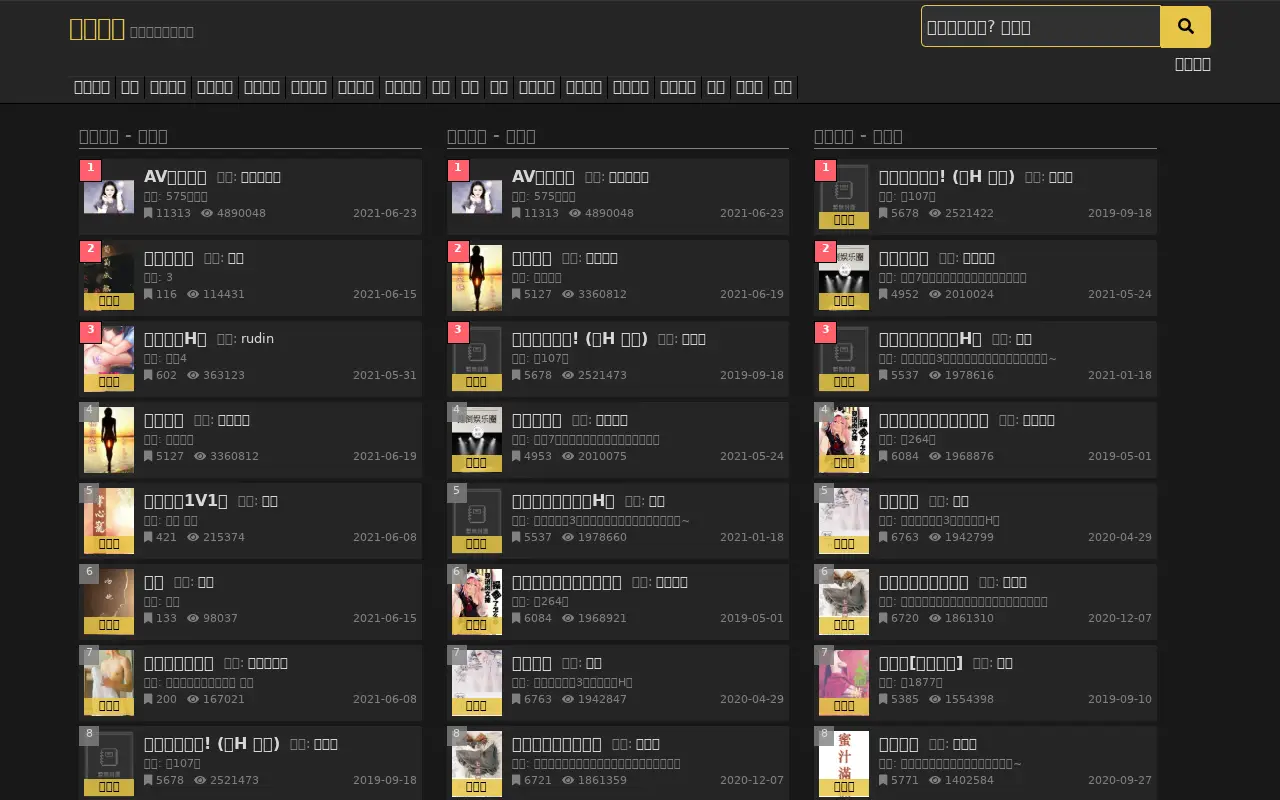1280x800 pixels.
Task: Click the date "2019-09-10"
Action: [x=1120, y=700]
